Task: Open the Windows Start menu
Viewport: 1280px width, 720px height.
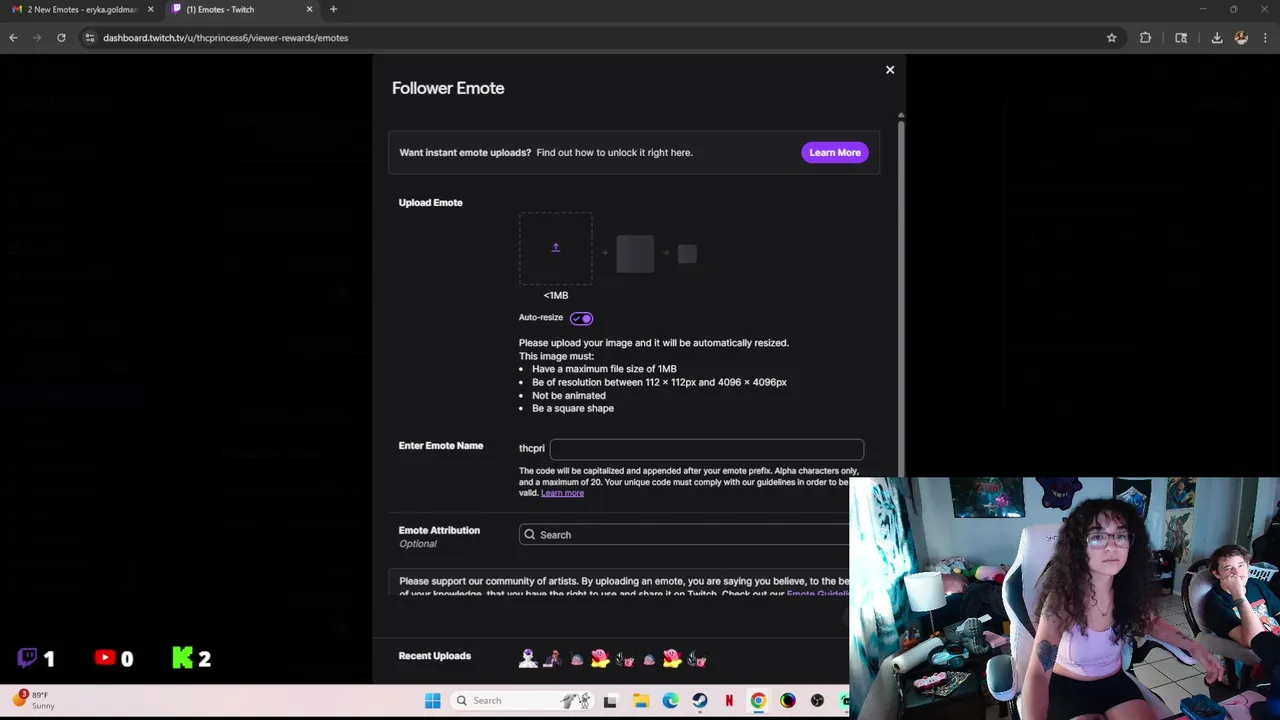Action: tap(432, 700)
